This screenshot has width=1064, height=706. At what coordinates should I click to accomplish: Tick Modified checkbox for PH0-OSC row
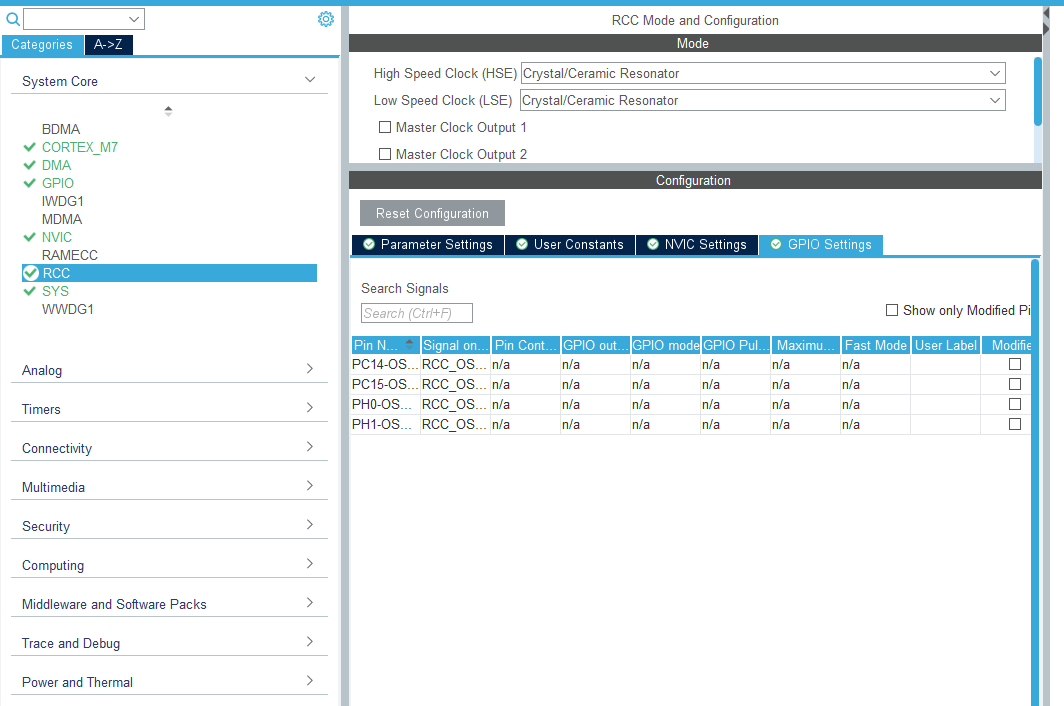(x=1015, y=404)
